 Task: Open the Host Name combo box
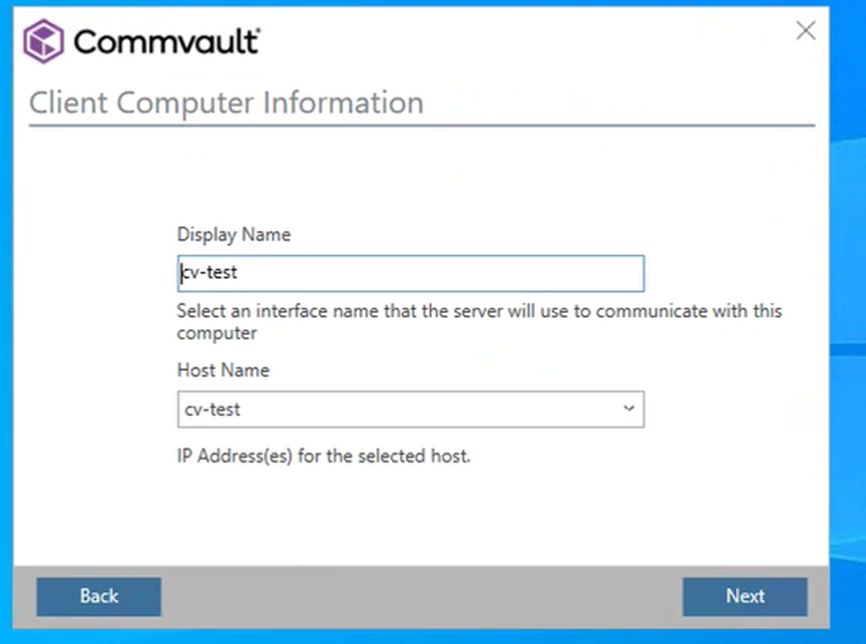(x=411, y=409)
